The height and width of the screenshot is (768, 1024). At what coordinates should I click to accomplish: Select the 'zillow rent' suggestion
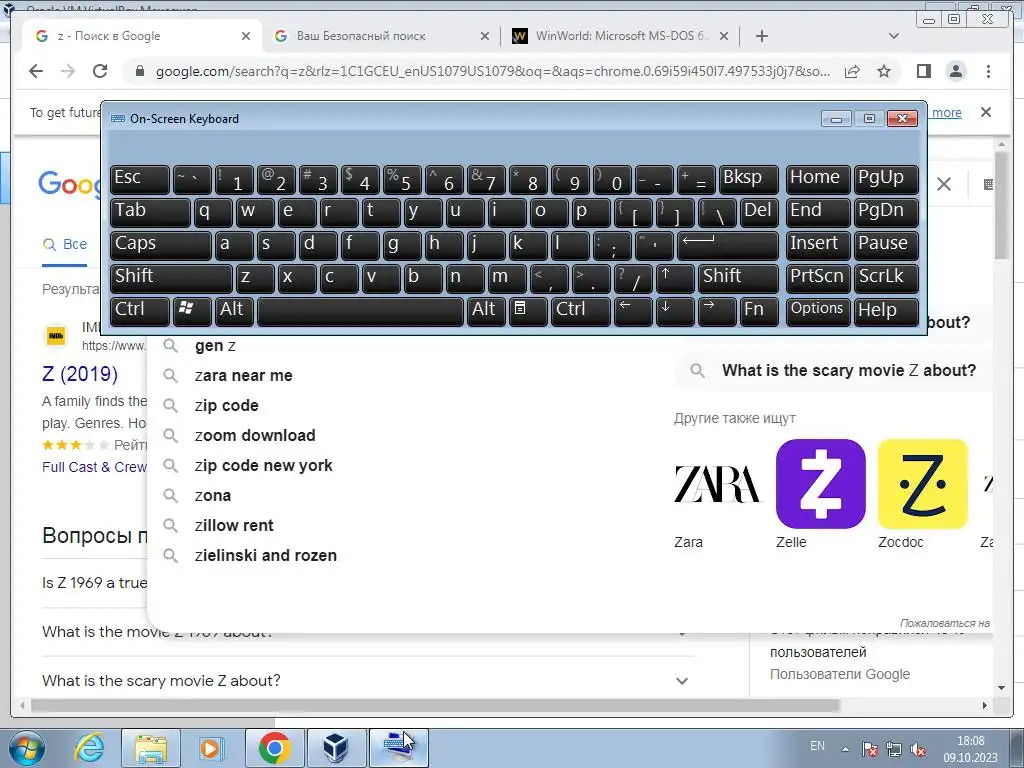[234, 526]
